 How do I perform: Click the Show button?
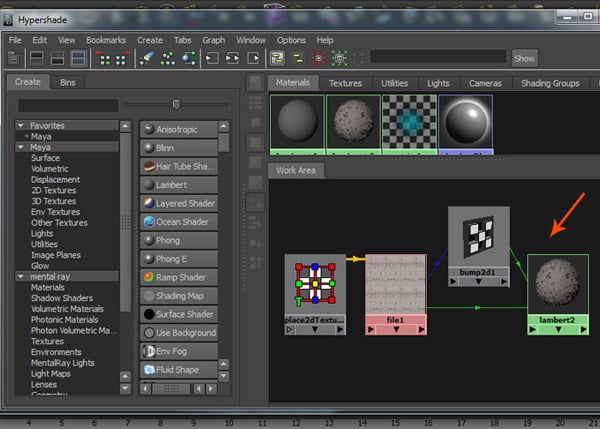(x=525, y=59)
